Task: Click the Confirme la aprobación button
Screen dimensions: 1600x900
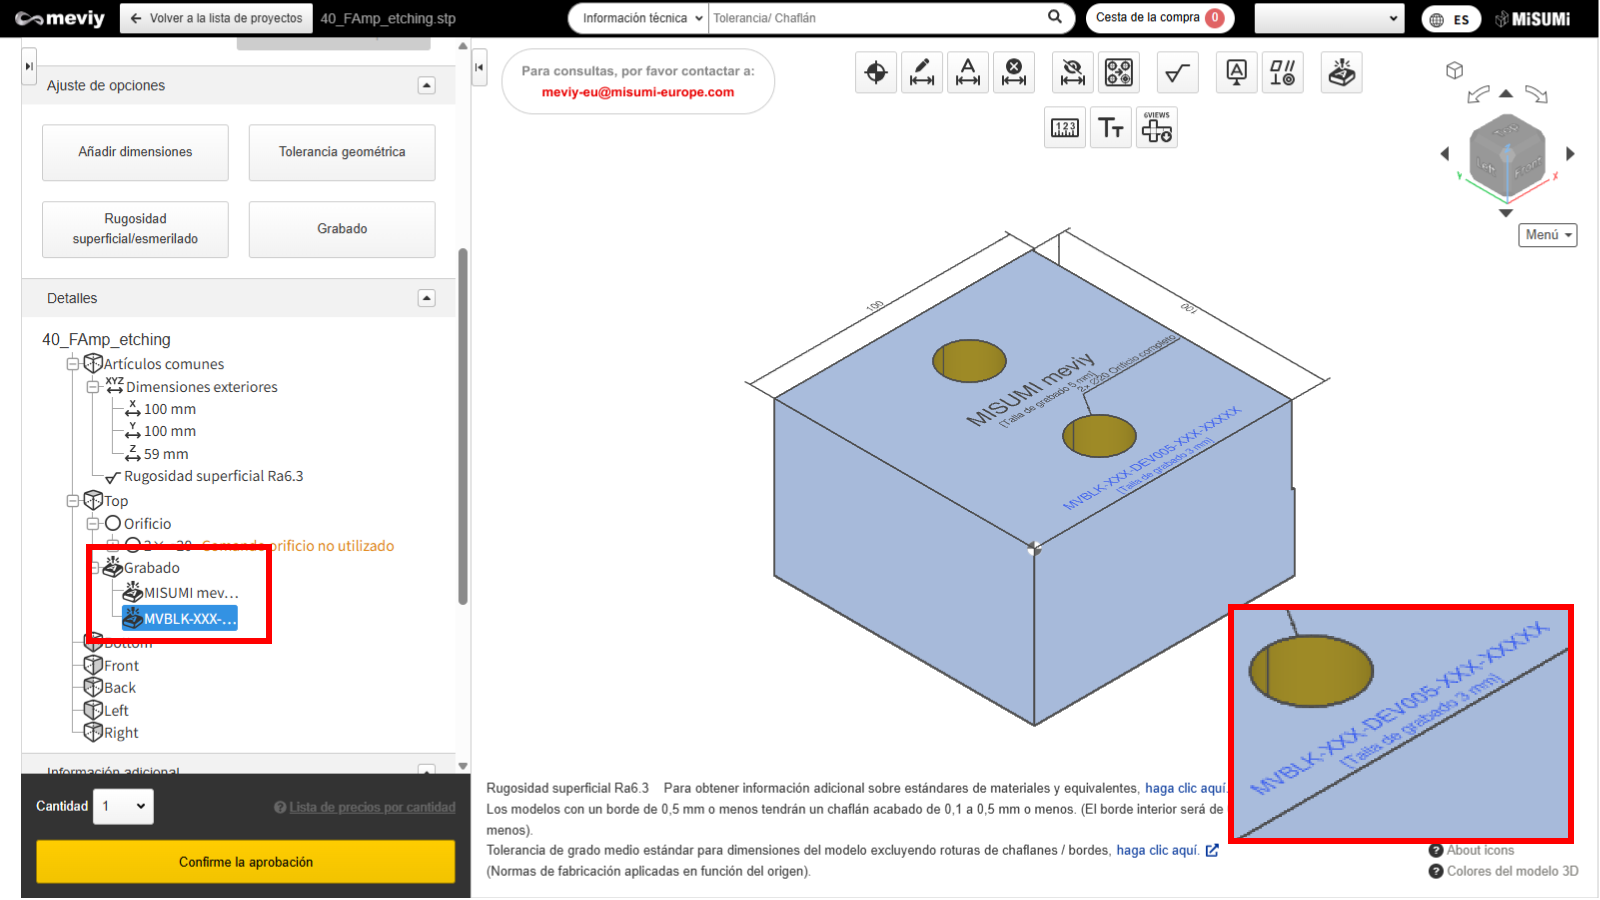Action: [x=246, y=862]
